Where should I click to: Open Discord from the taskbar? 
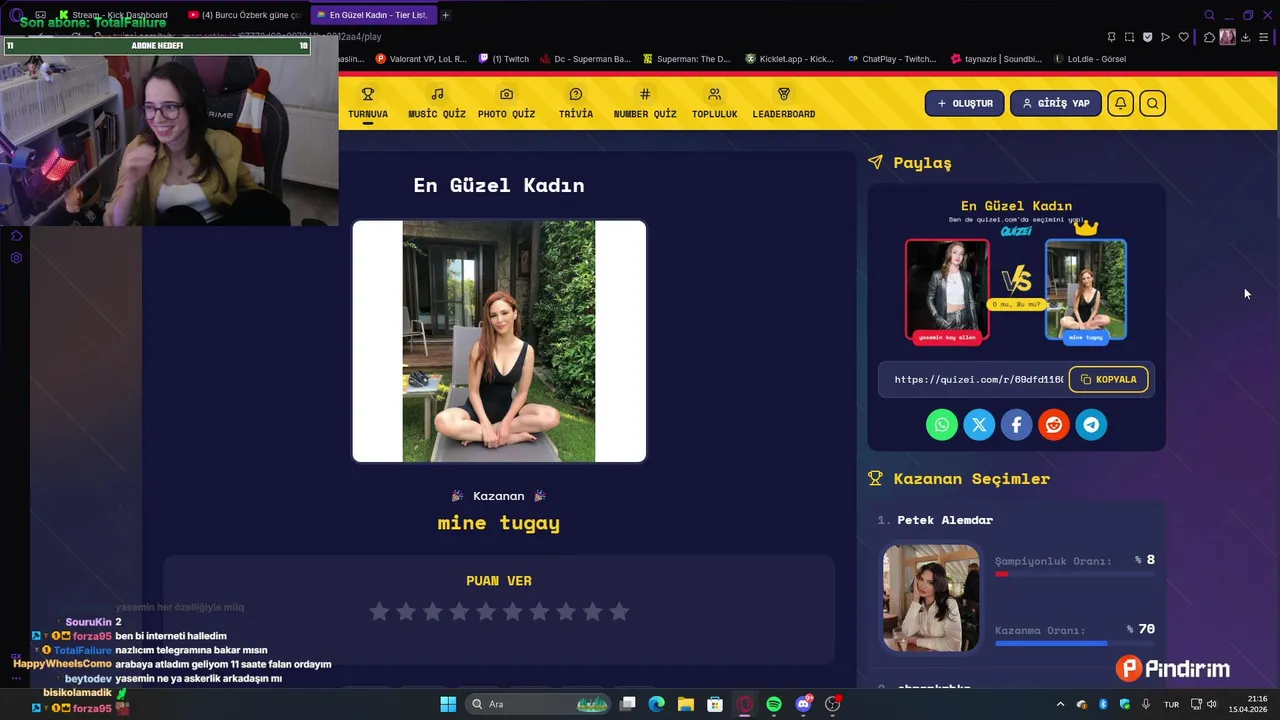pyautogui.click(x=803, y=704)
